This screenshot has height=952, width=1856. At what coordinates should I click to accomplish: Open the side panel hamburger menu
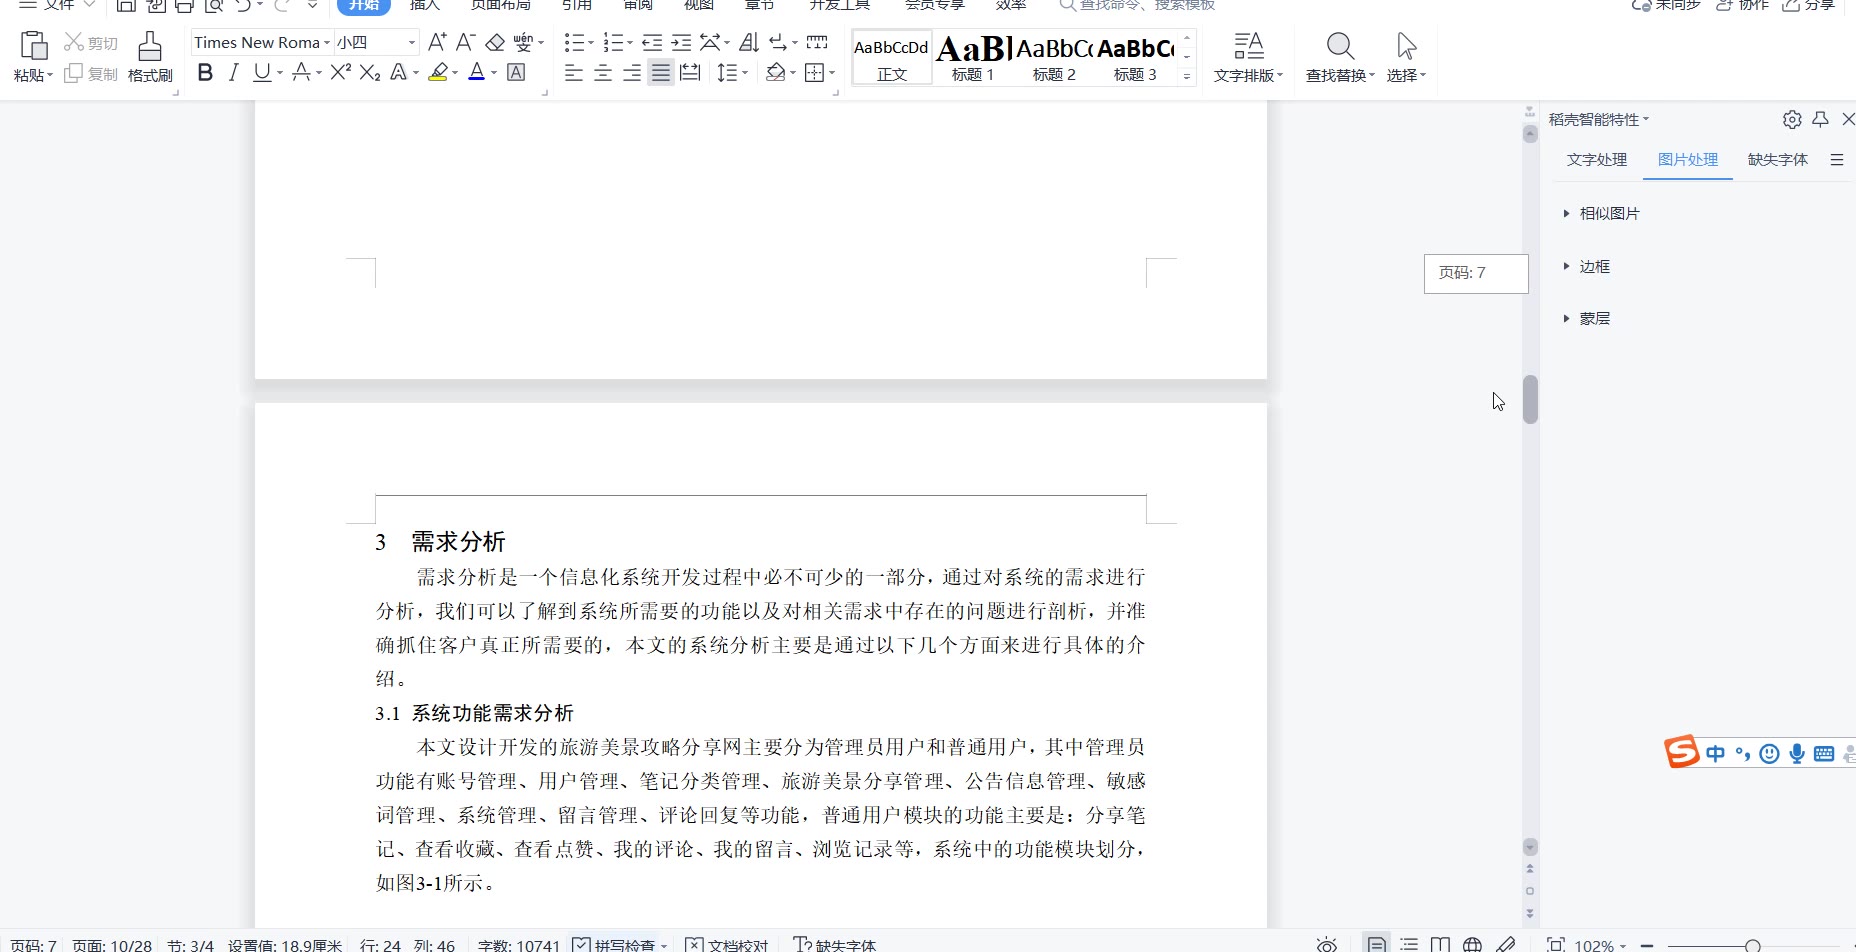pyautogui.click(x=1837, y=160)
